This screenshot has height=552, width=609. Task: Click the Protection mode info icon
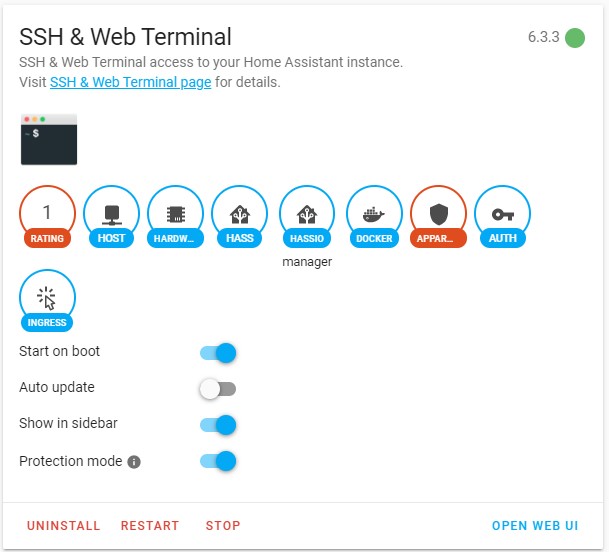[x=134, y=462]
